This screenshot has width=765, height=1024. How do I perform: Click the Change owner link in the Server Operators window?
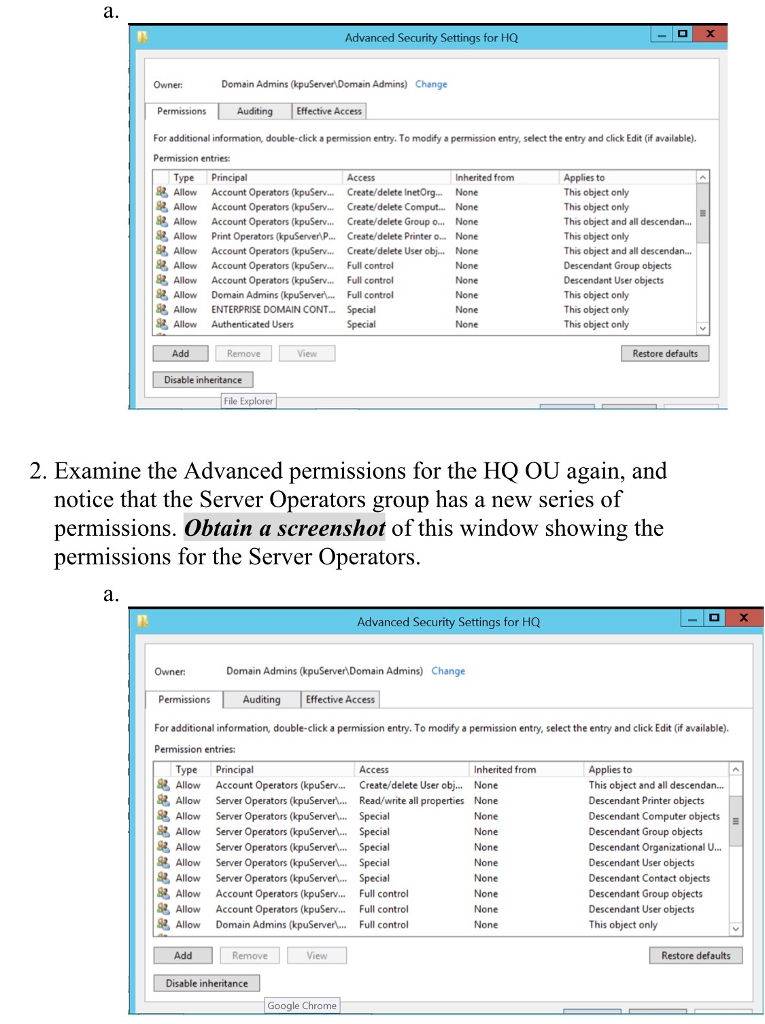448,671
